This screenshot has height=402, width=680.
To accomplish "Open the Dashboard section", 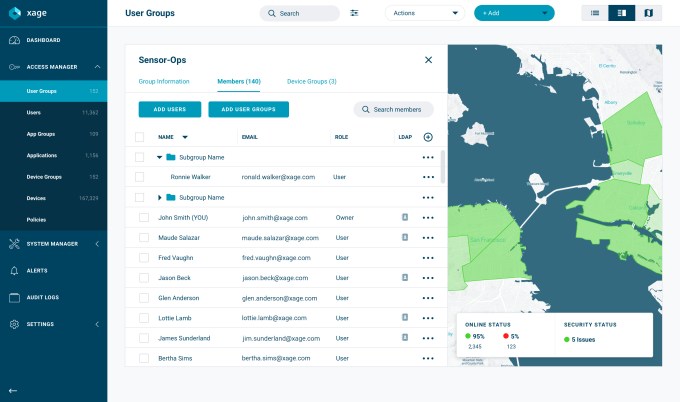I will 43,40.
